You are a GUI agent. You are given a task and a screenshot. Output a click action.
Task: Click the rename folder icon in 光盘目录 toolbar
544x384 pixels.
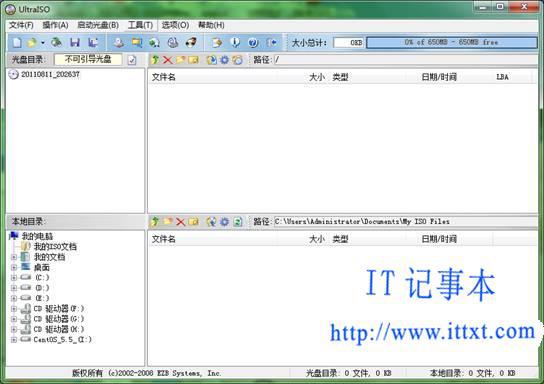point(193,60)
